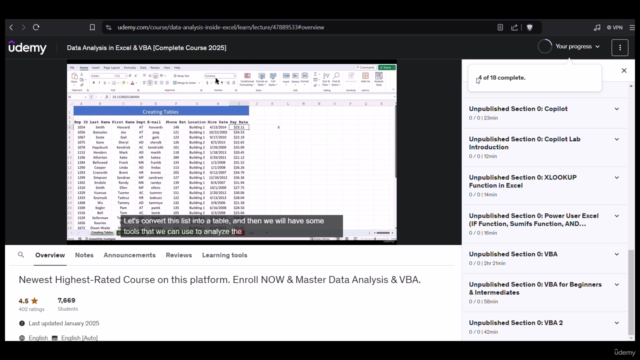Click the video caption text overlay
The height and width of the screenshot is (360, 640).
(x=231, y=226)
